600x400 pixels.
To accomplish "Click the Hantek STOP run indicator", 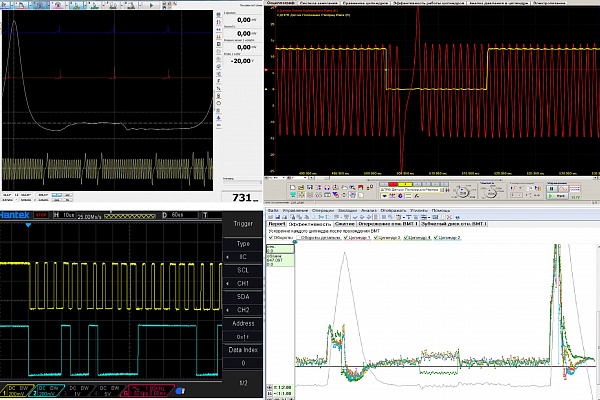I will coord(41,215).
